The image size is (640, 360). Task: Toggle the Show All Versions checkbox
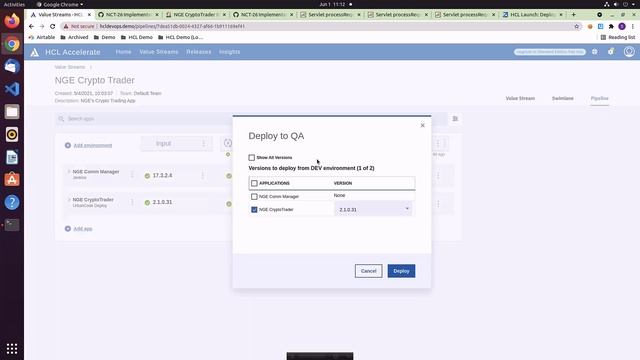tap(252, 158)
